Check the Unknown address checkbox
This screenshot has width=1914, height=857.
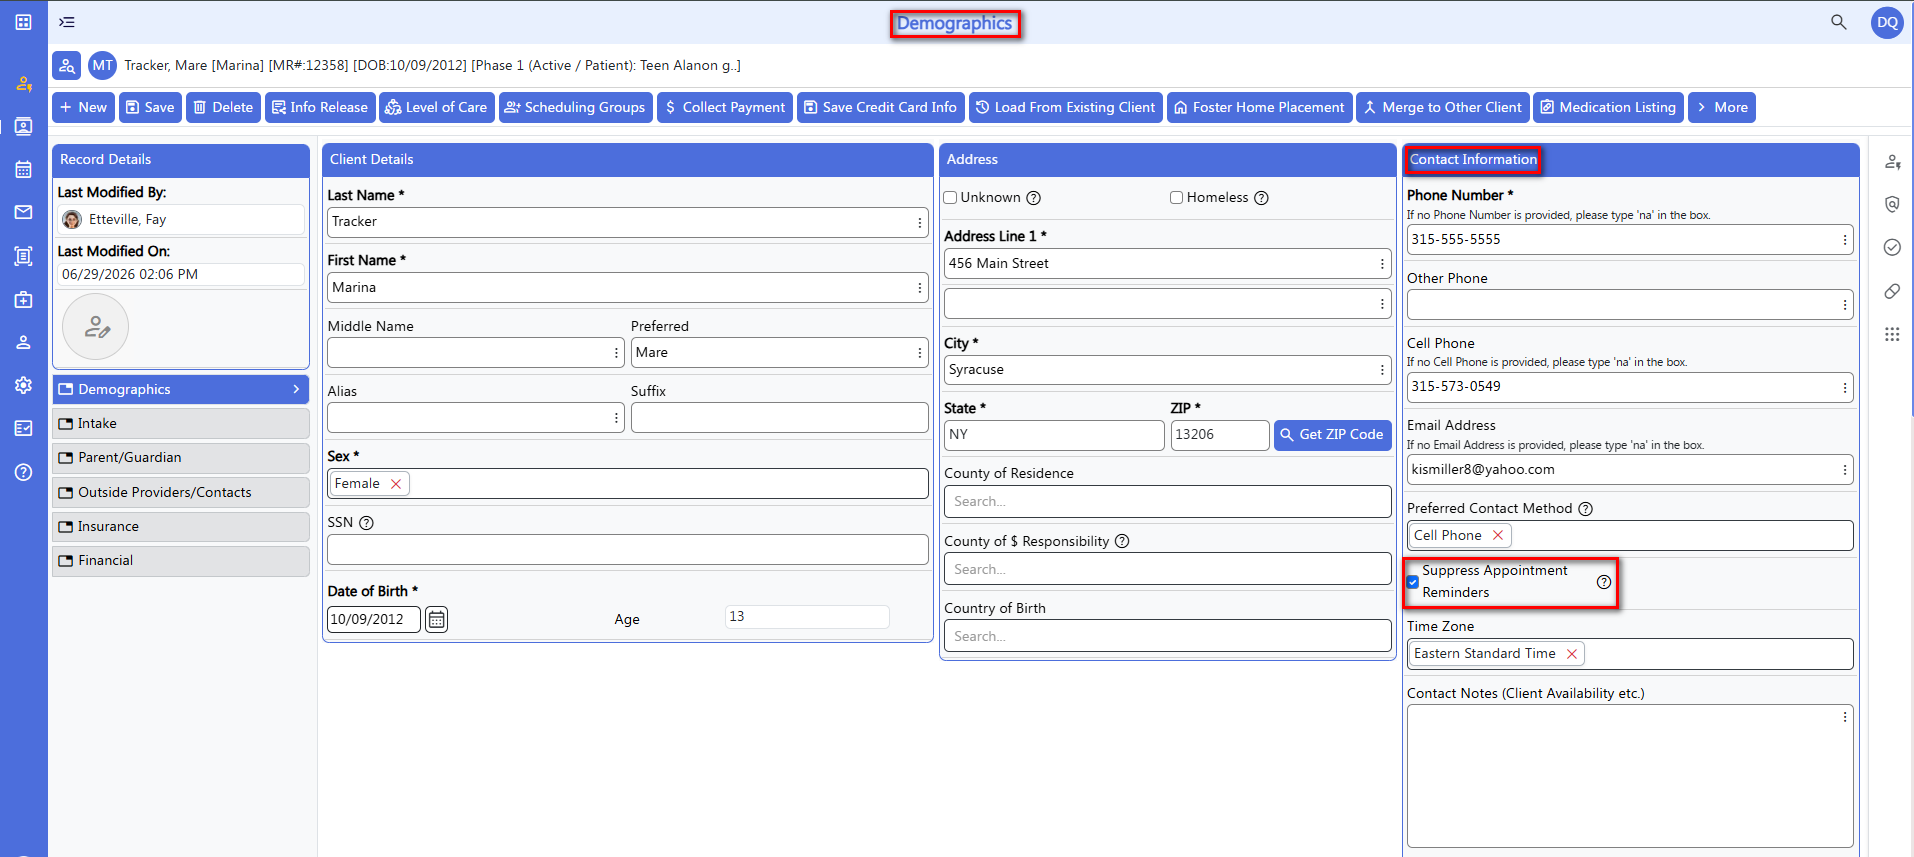click(951, 197)
